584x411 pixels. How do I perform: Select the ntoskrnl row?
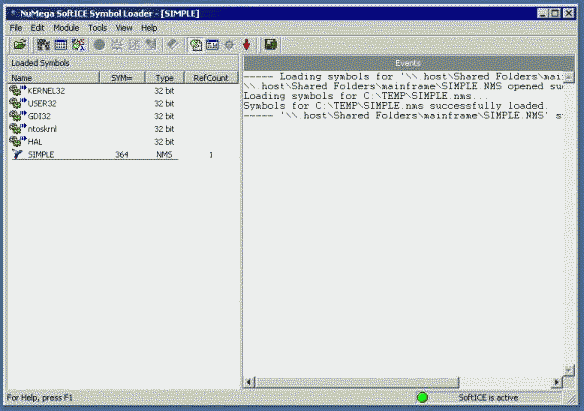[123, 128]
